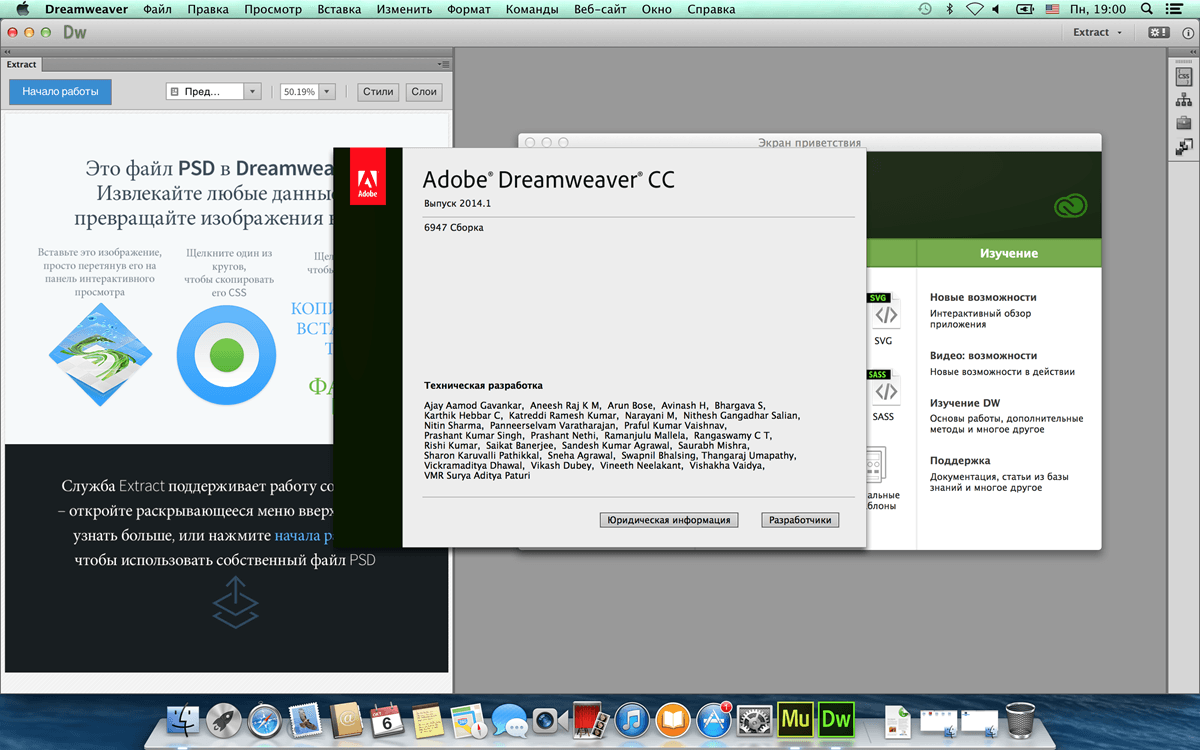Click the "6947 Сборка" build text

[453, 227]
